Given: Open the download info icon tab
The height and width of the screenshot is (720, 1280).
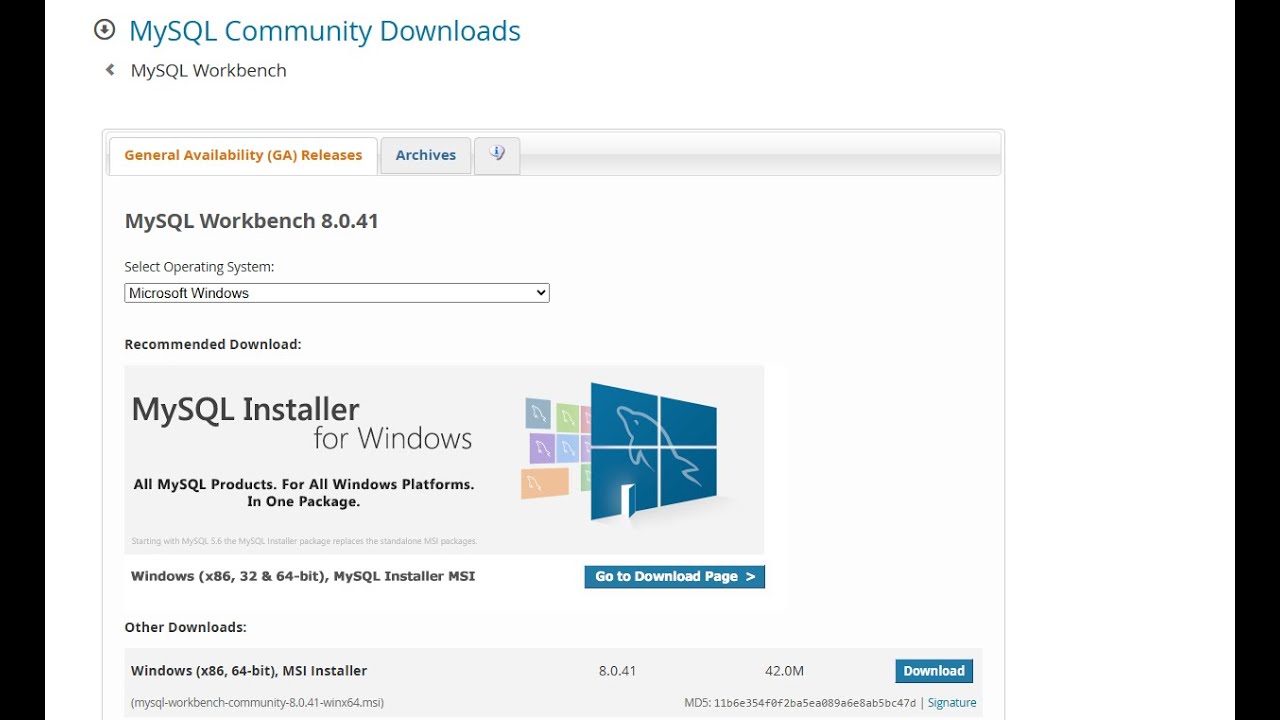Looking at the screenshot, I should pos(497,155).
